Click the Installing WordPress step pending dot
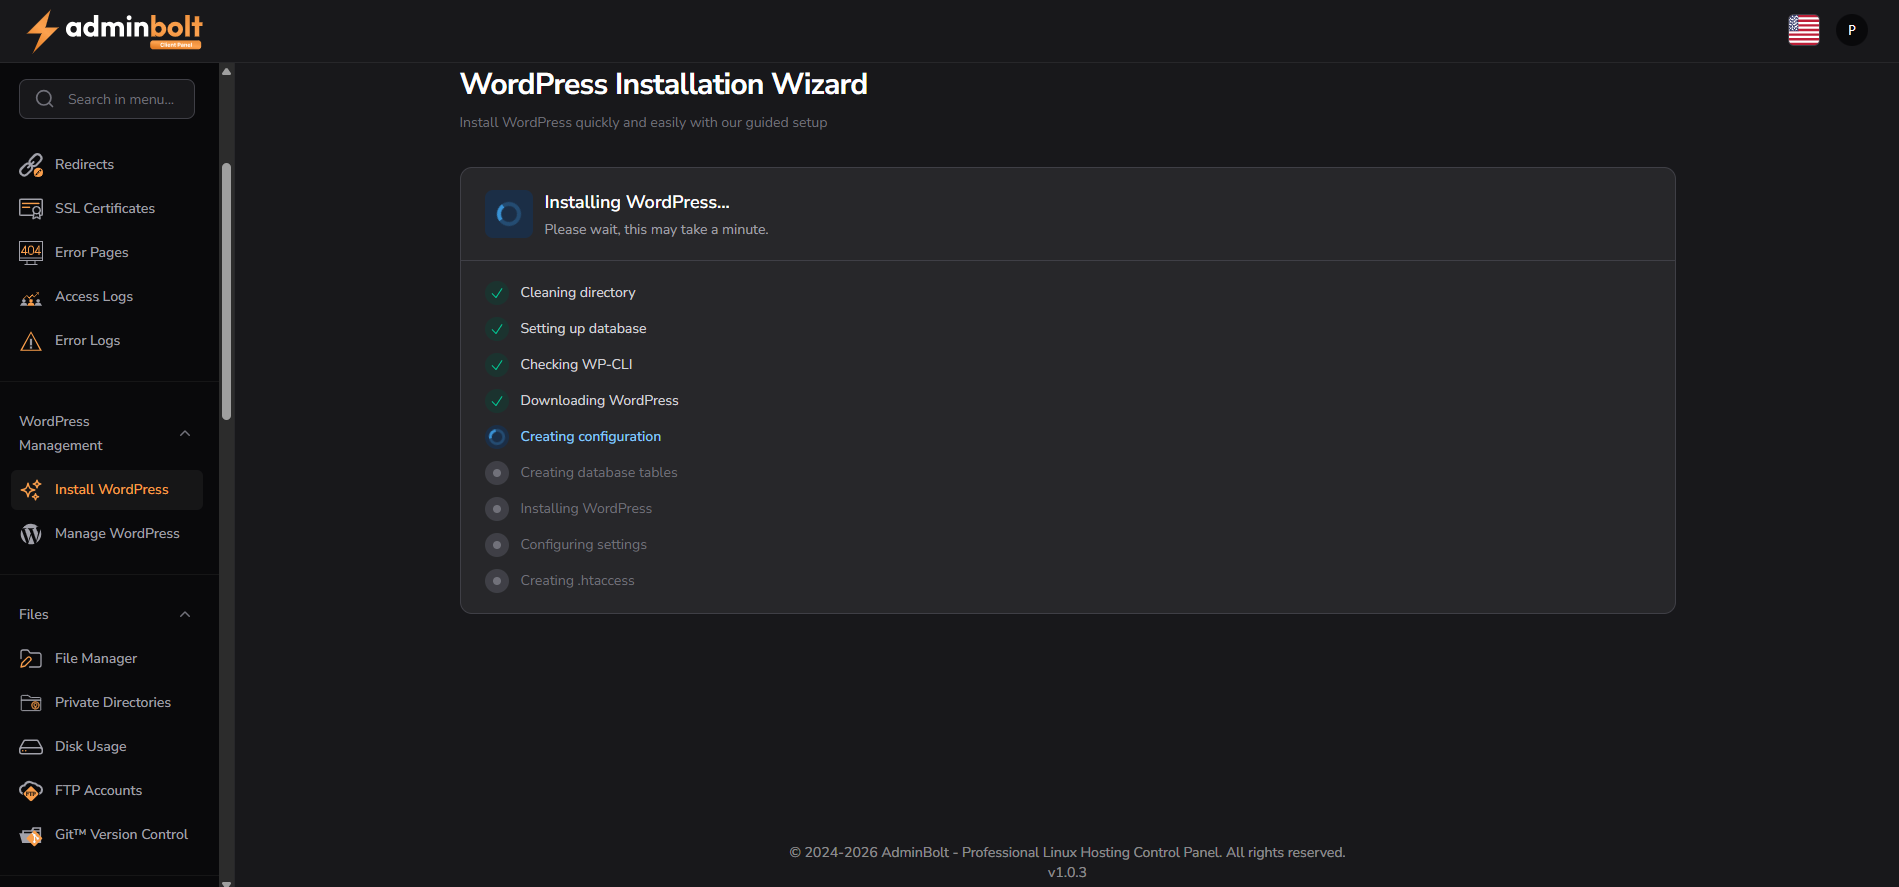Image resolution: width=1899 pixels, height=887 pixels. [x=497, y=509]
